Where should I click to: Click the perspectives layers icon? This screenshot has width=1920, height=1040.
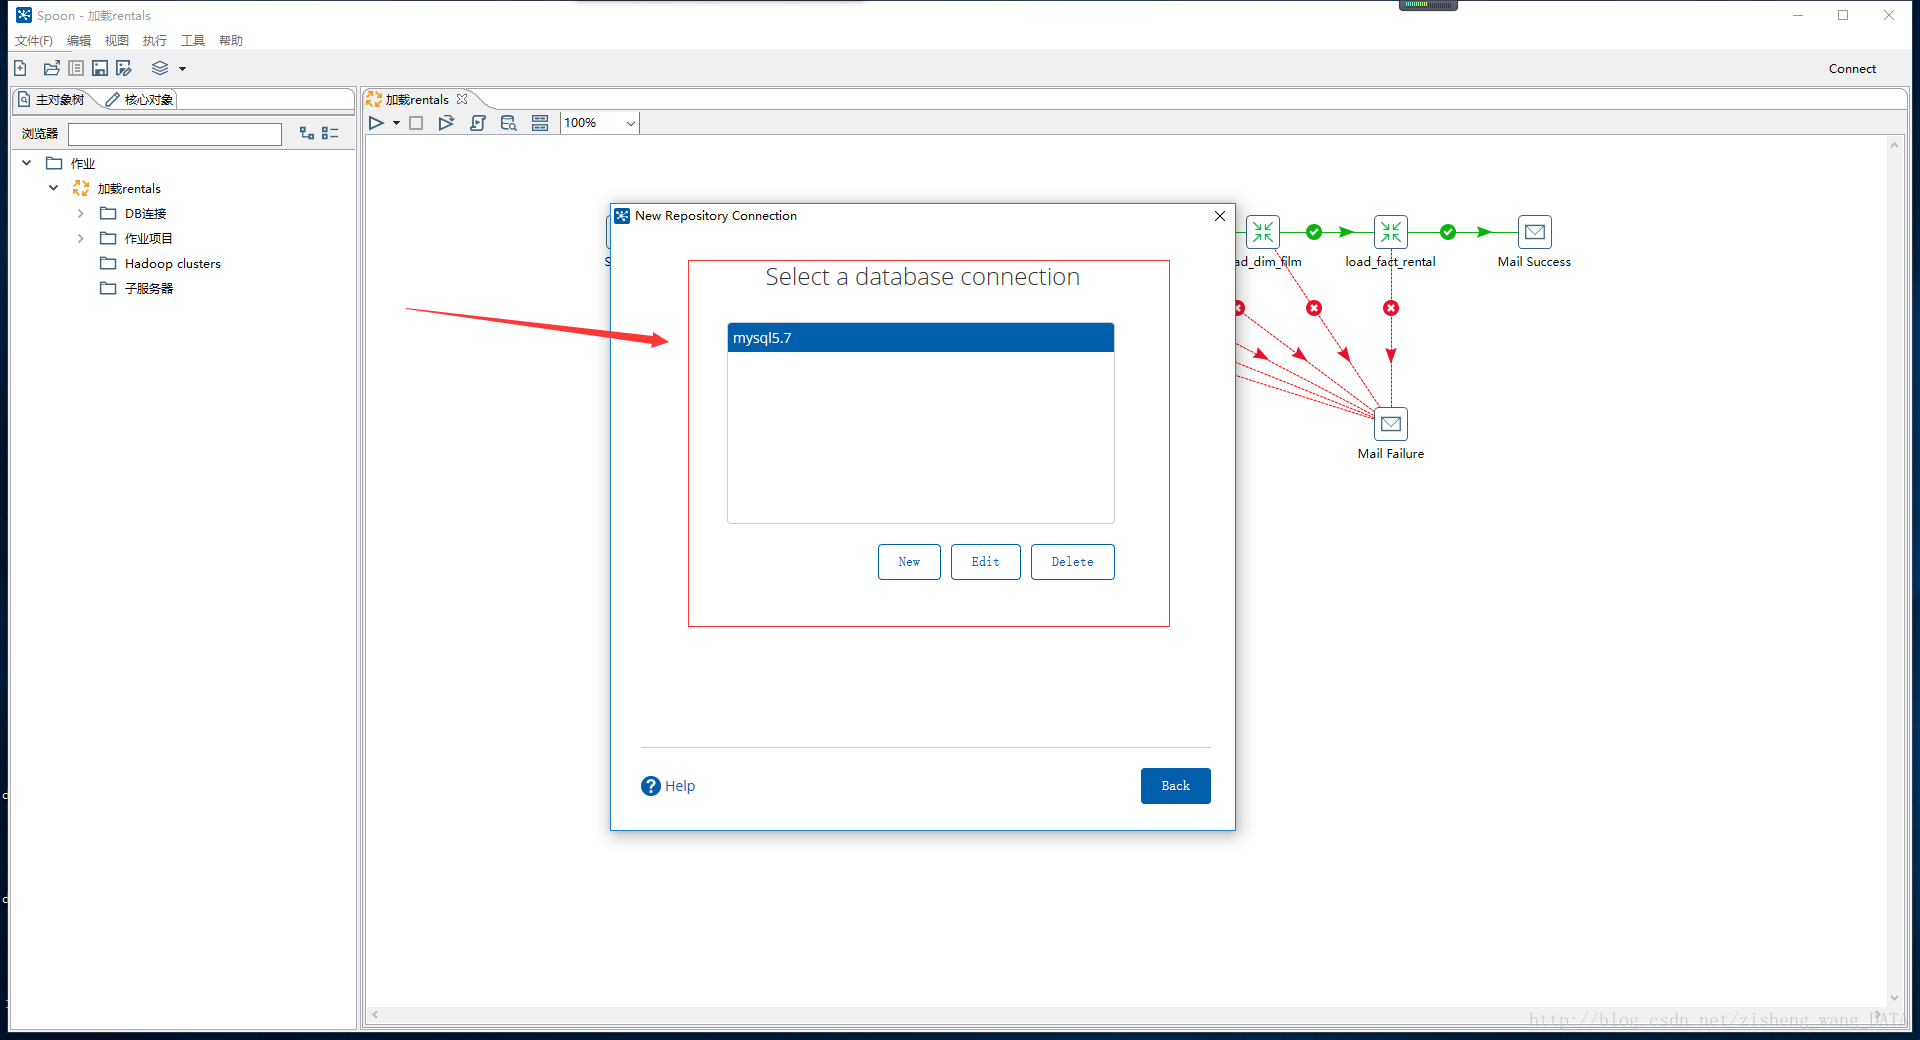[x=160, y=68]
